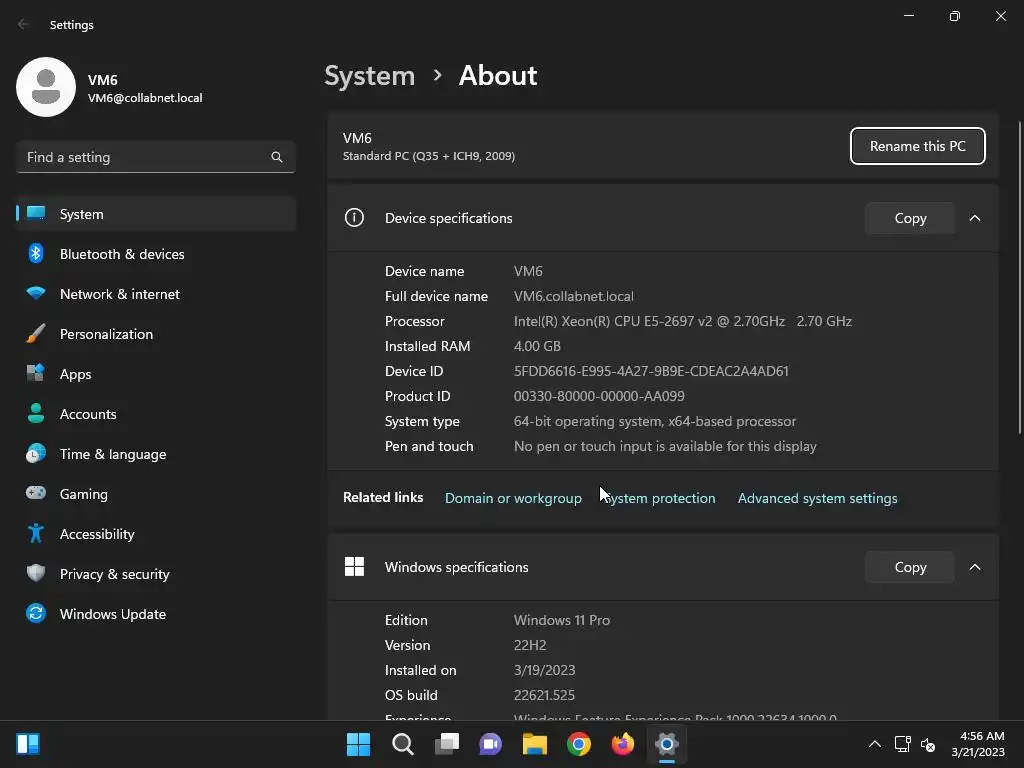Go to Time & language settings

[156, 454]
